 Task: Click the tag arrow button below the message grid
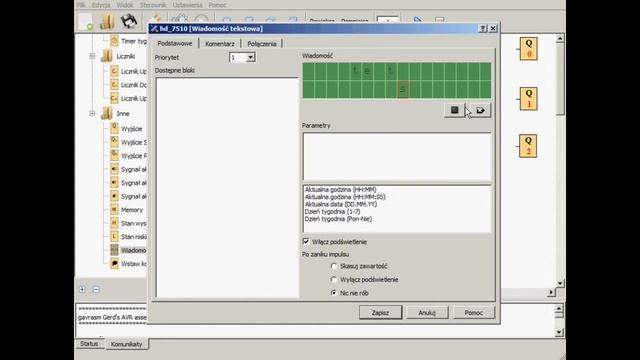[480, 110]
